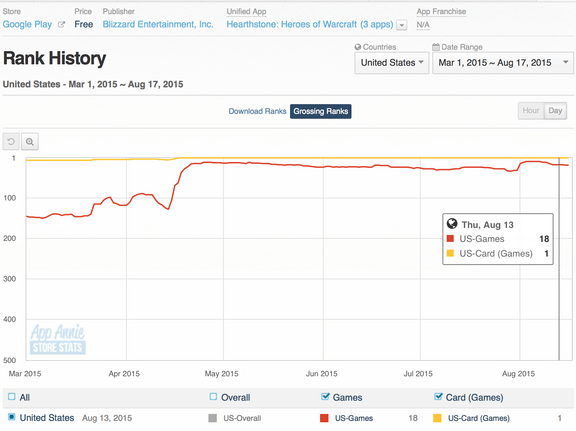Switch to the Download Ranks tab
Screen dimensions: 576x431
pyautogui.click(x=257, y=111)
